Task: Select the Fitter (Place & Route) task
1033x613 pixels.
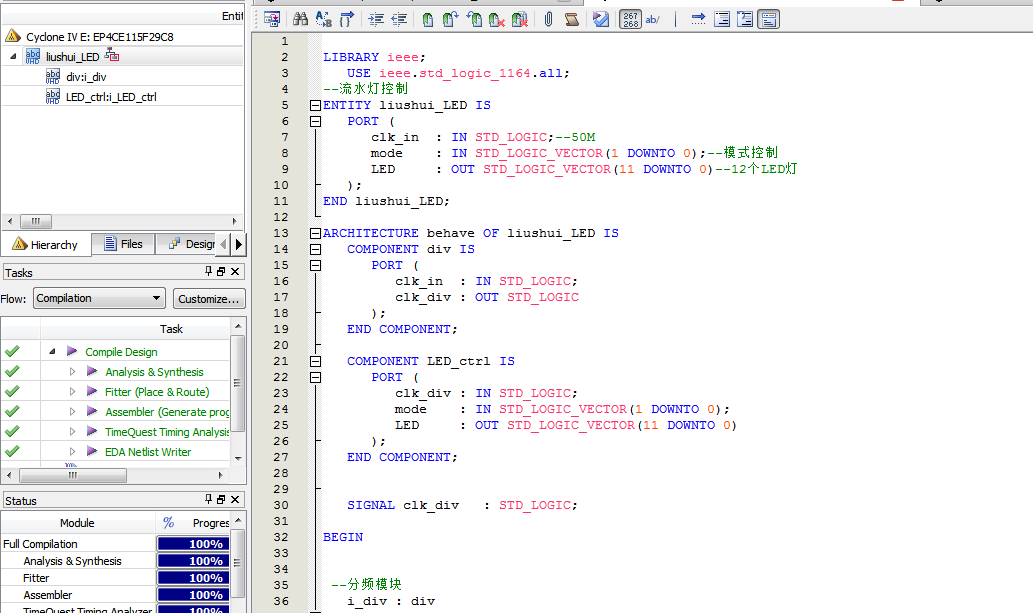Action: (x=156, y=392)
